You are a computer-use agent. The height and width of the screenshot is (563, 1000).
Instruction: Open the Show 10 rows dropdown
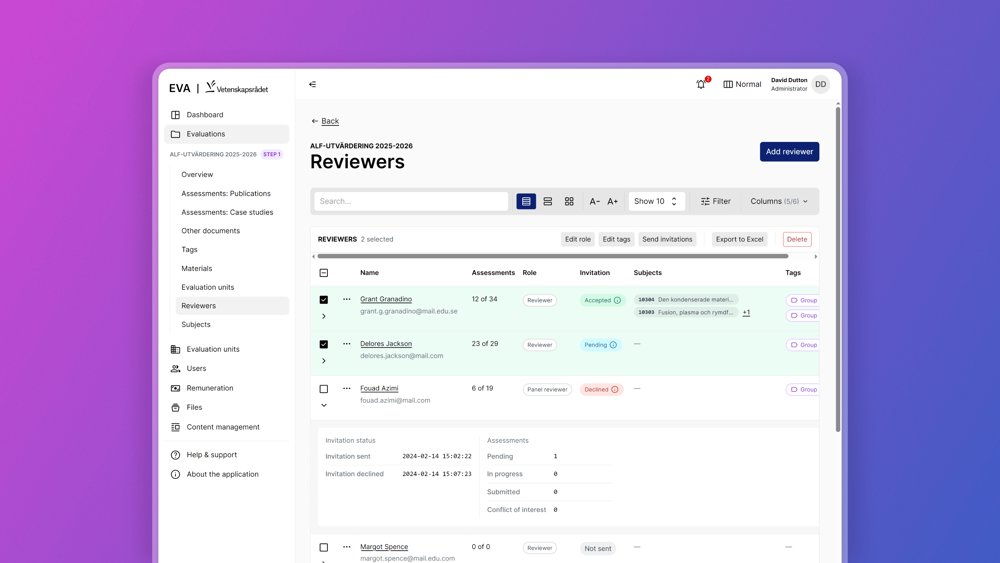coord(656,201)
